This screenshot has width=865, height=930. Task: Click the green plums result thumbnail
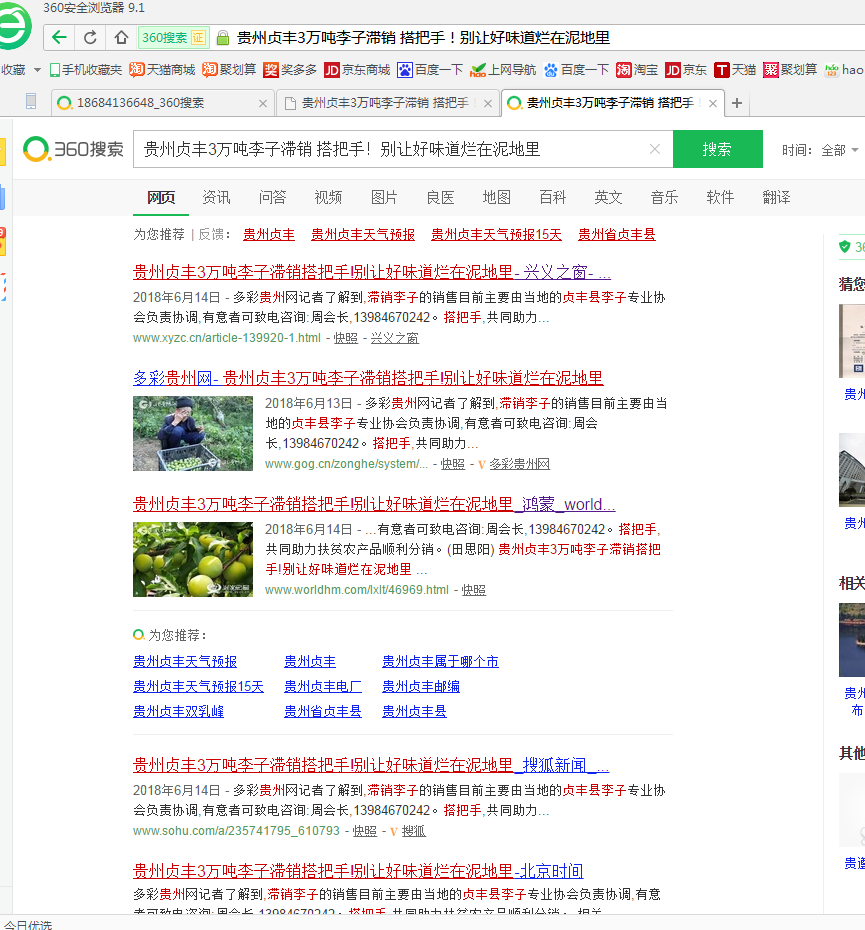193,559
